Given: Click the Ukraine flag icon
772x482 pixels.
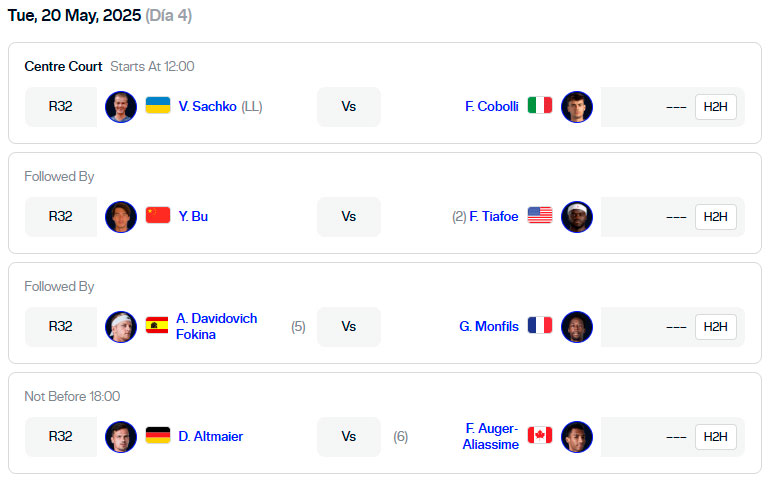Looking at the screenshot, I should point(158,106).
